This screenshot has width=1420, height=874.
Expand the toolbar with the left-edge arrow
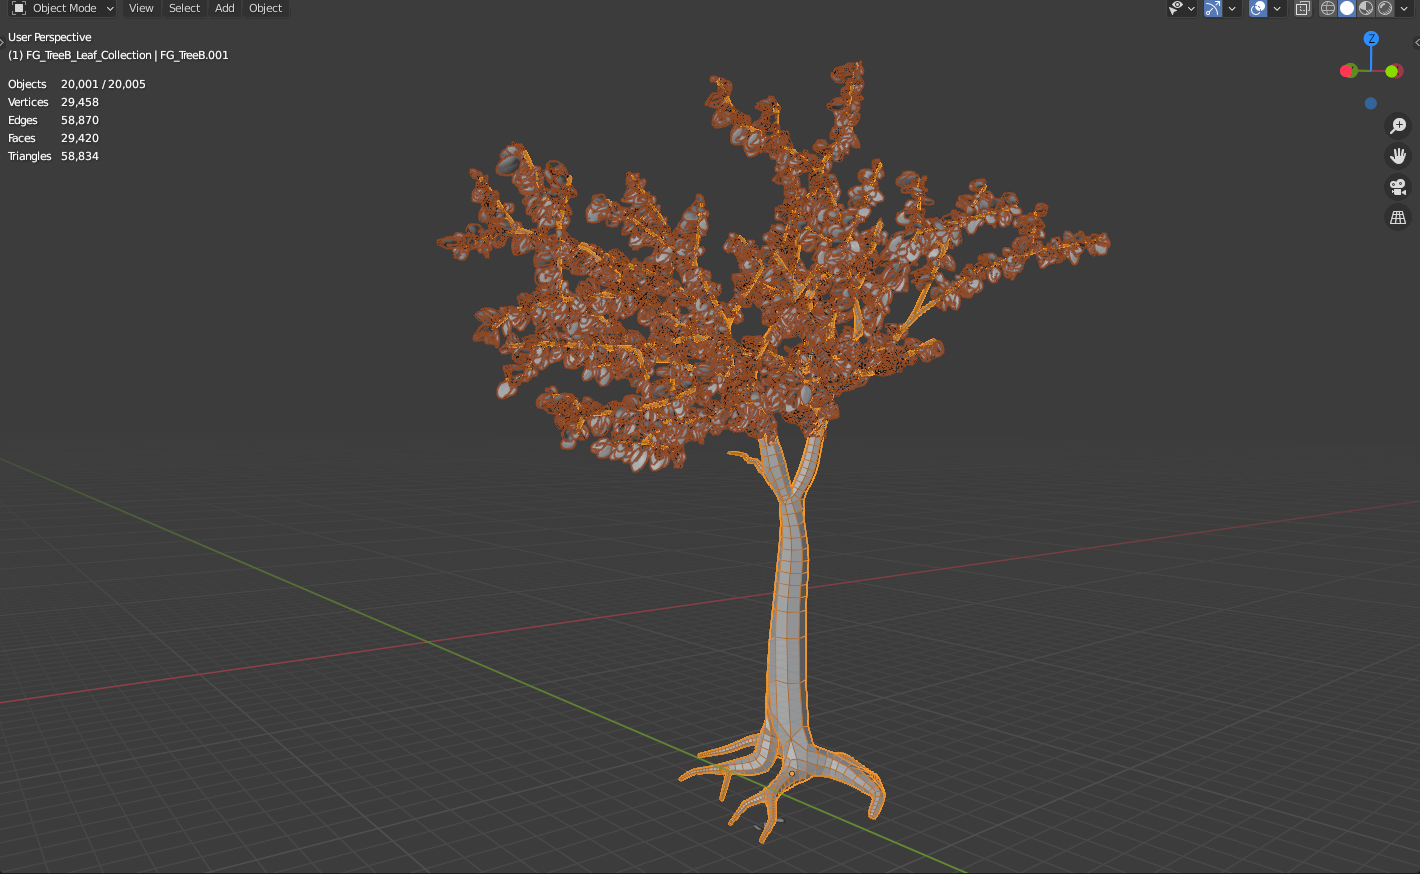click(3, 42)
